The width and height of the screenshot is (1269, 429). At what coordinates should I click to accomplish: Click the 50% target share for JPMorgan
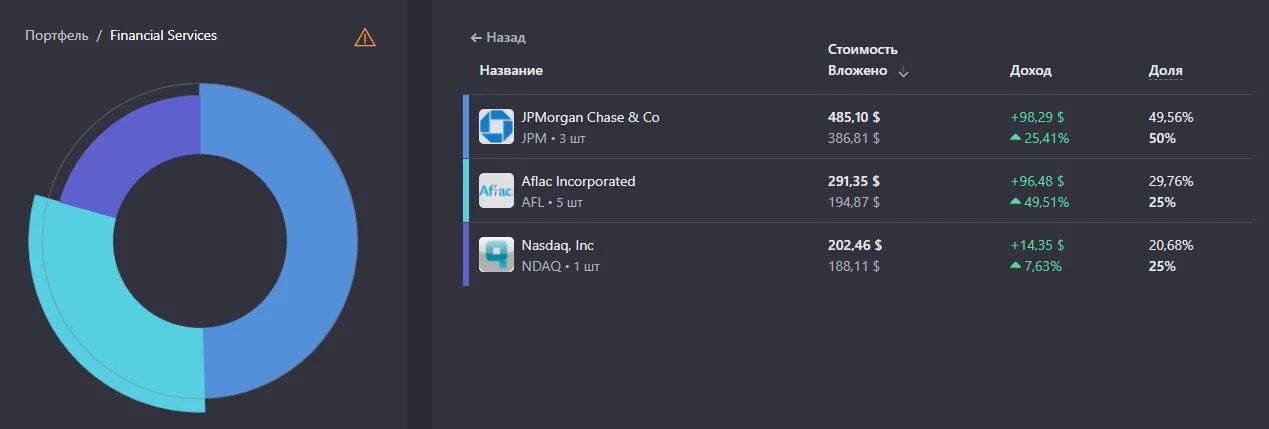click(x=1162, y=138)
